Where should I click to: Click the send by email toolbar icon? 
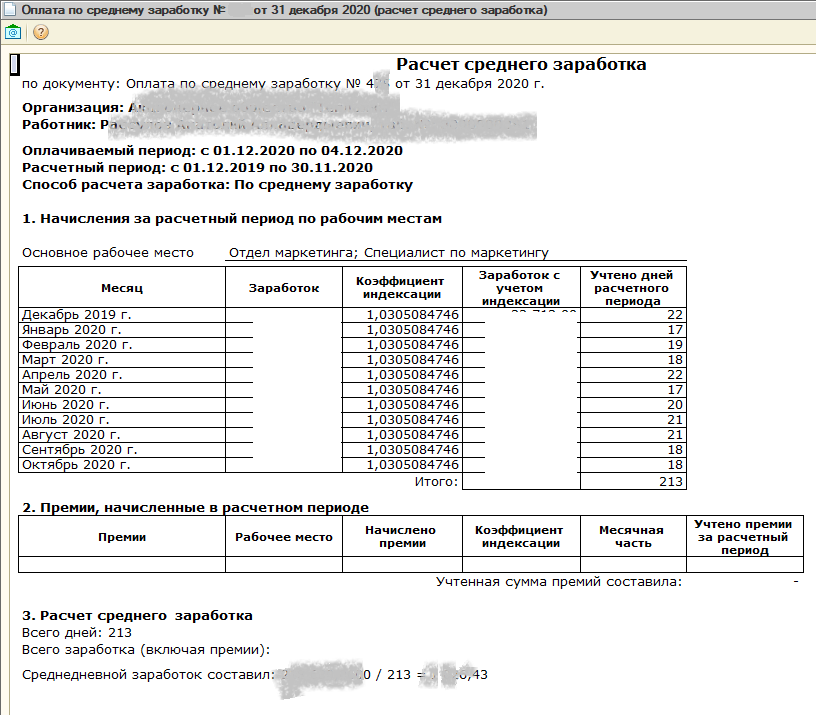13,32
